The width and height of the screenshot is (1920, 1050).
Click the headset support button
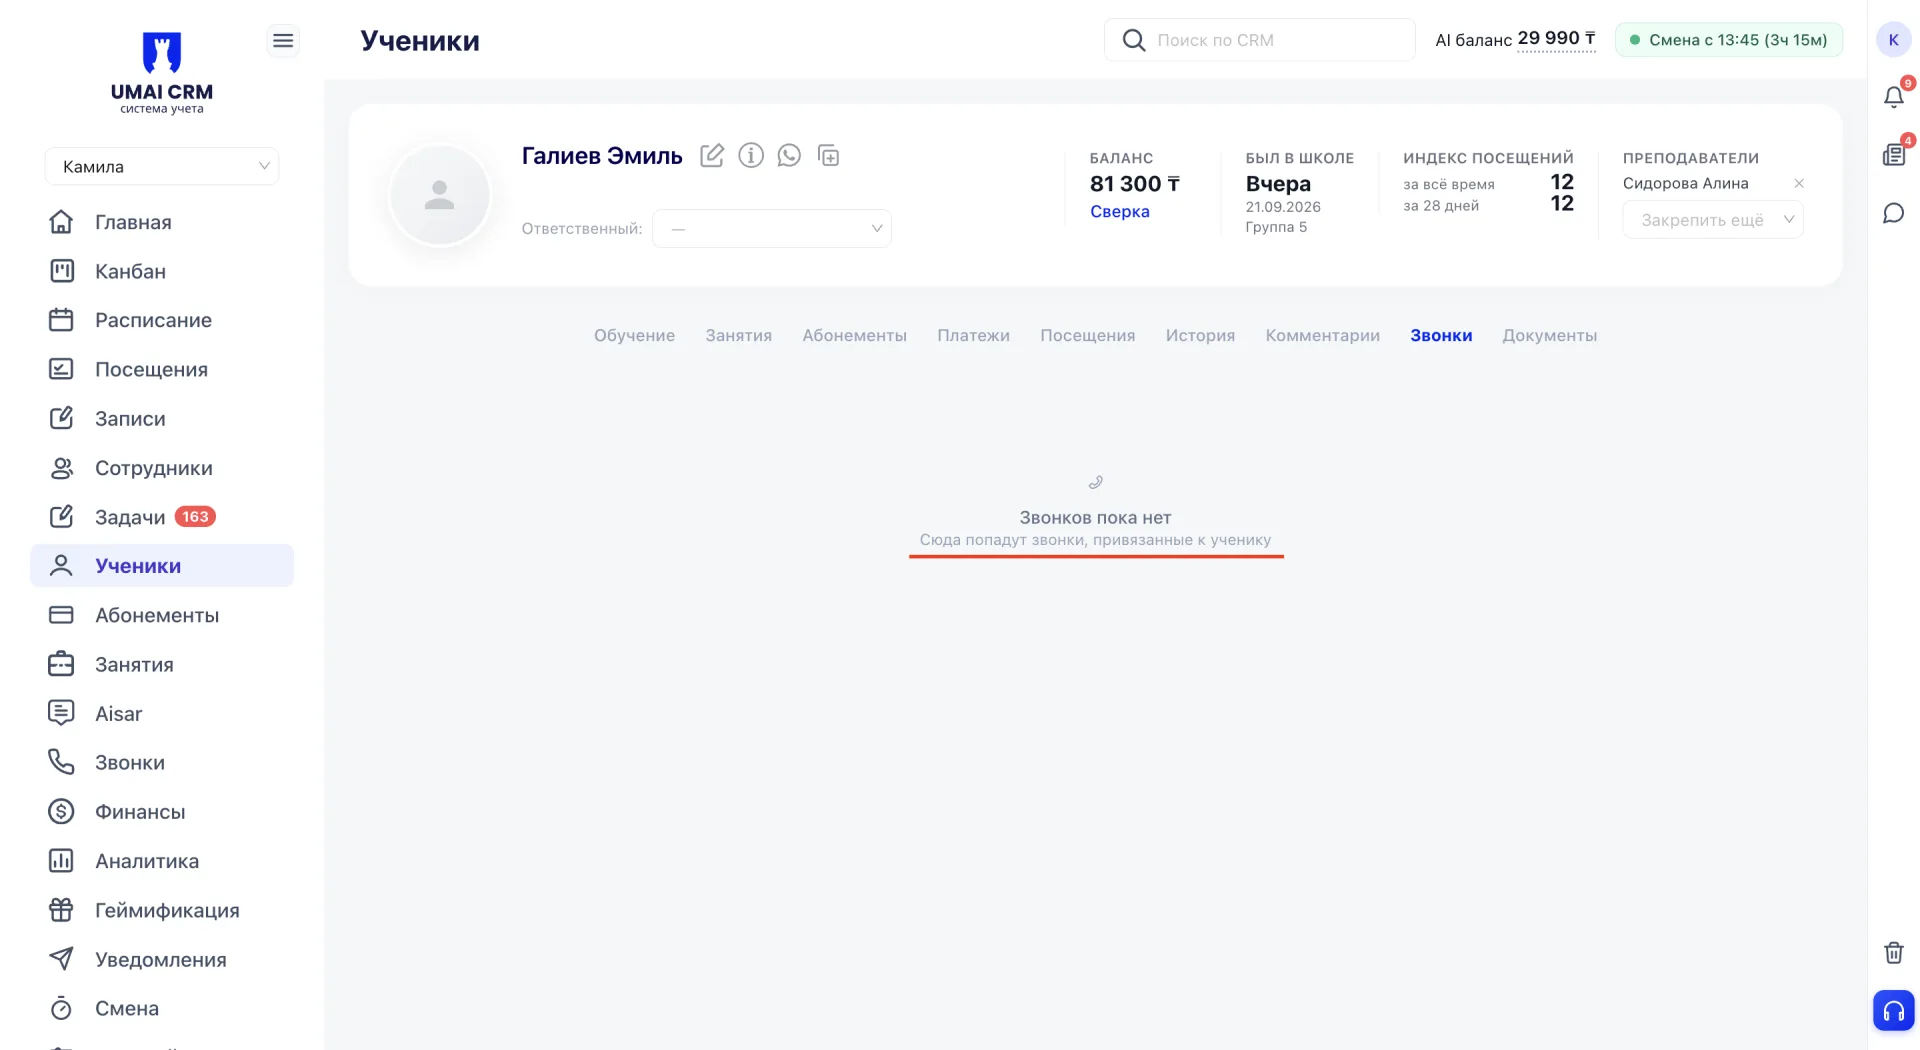click(x=1894, y=1011)
